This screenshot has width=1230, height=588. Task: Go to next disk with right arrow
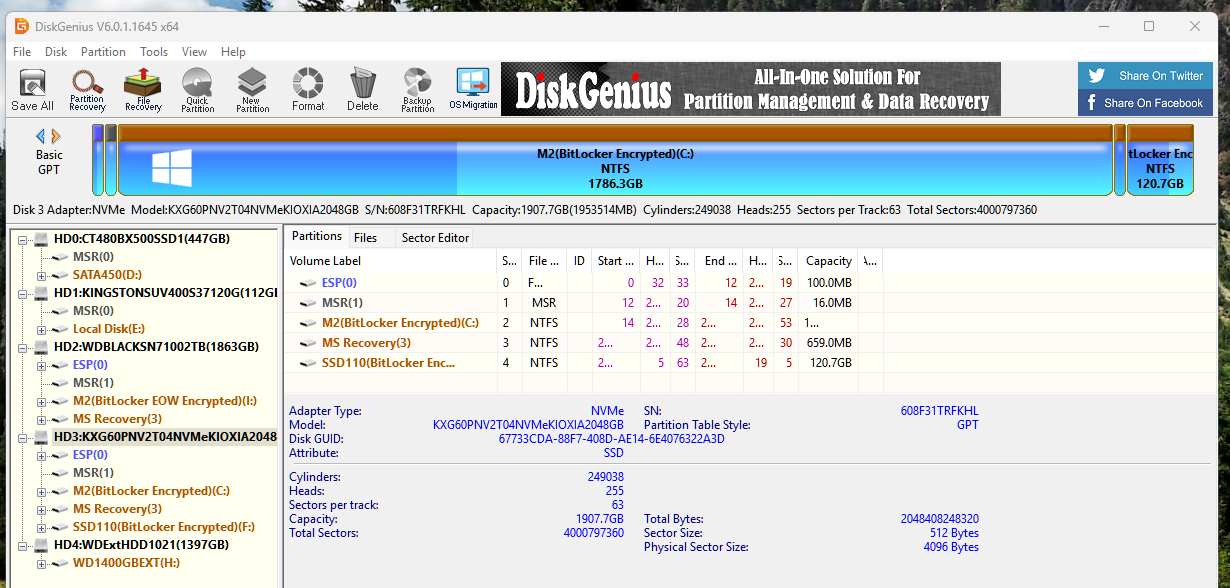tap(56, 136)
